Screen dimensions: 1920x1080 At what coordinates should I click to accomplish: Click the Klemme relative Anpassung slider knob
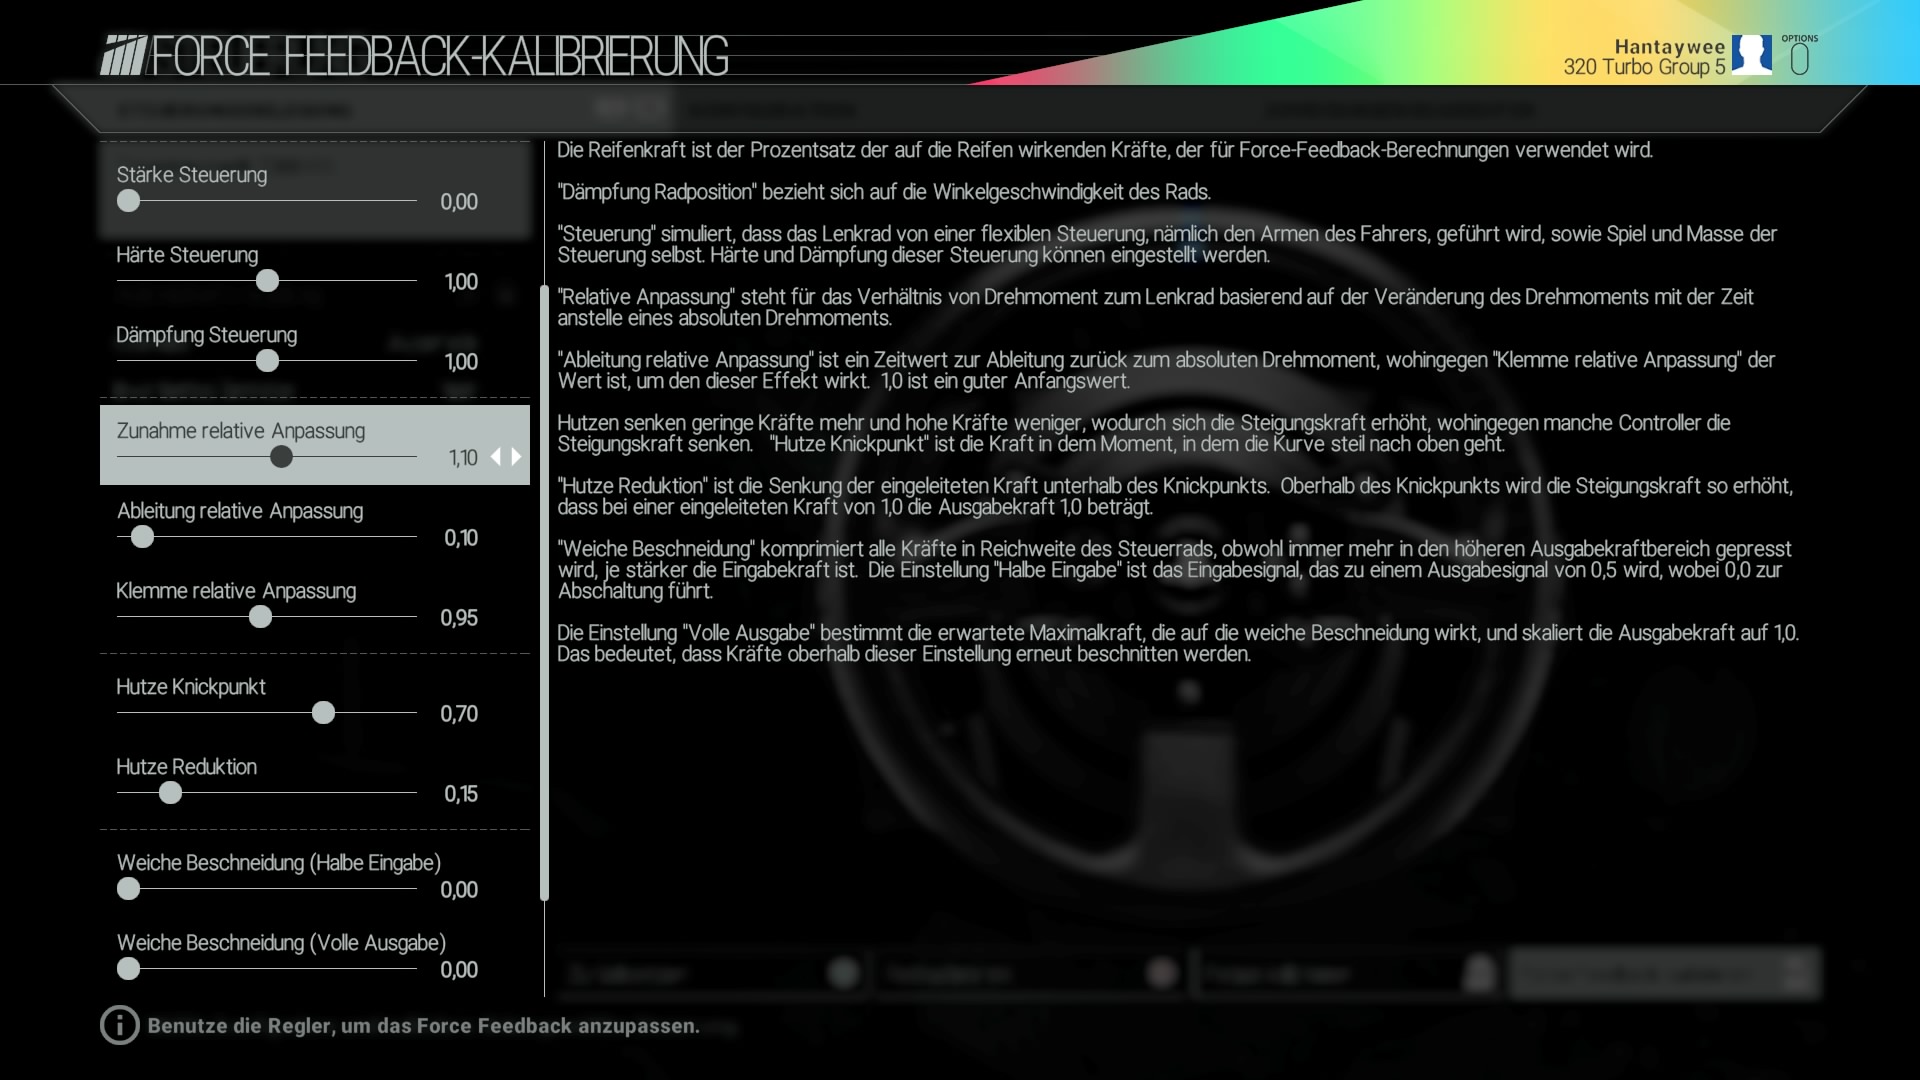[x=260, y=617]
